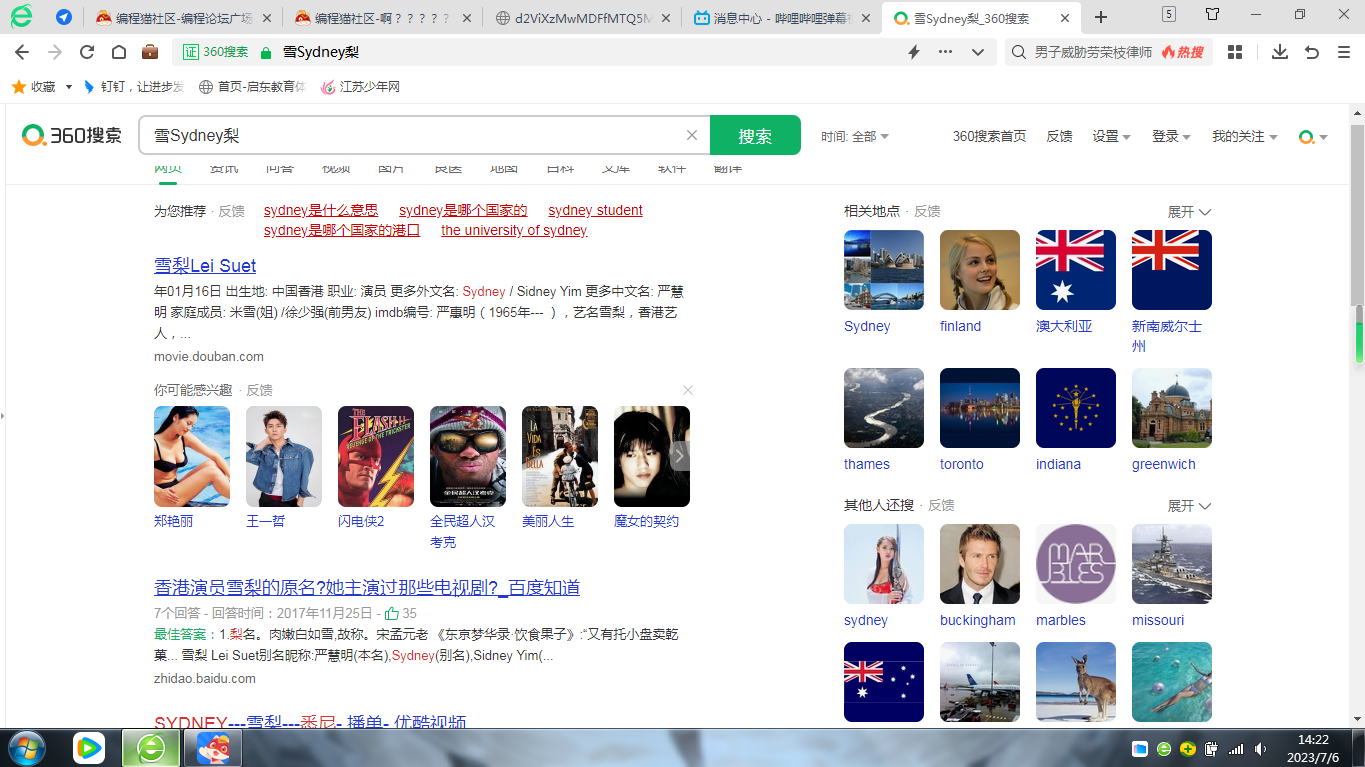Click the green 搜索 search button

[755, 135]
